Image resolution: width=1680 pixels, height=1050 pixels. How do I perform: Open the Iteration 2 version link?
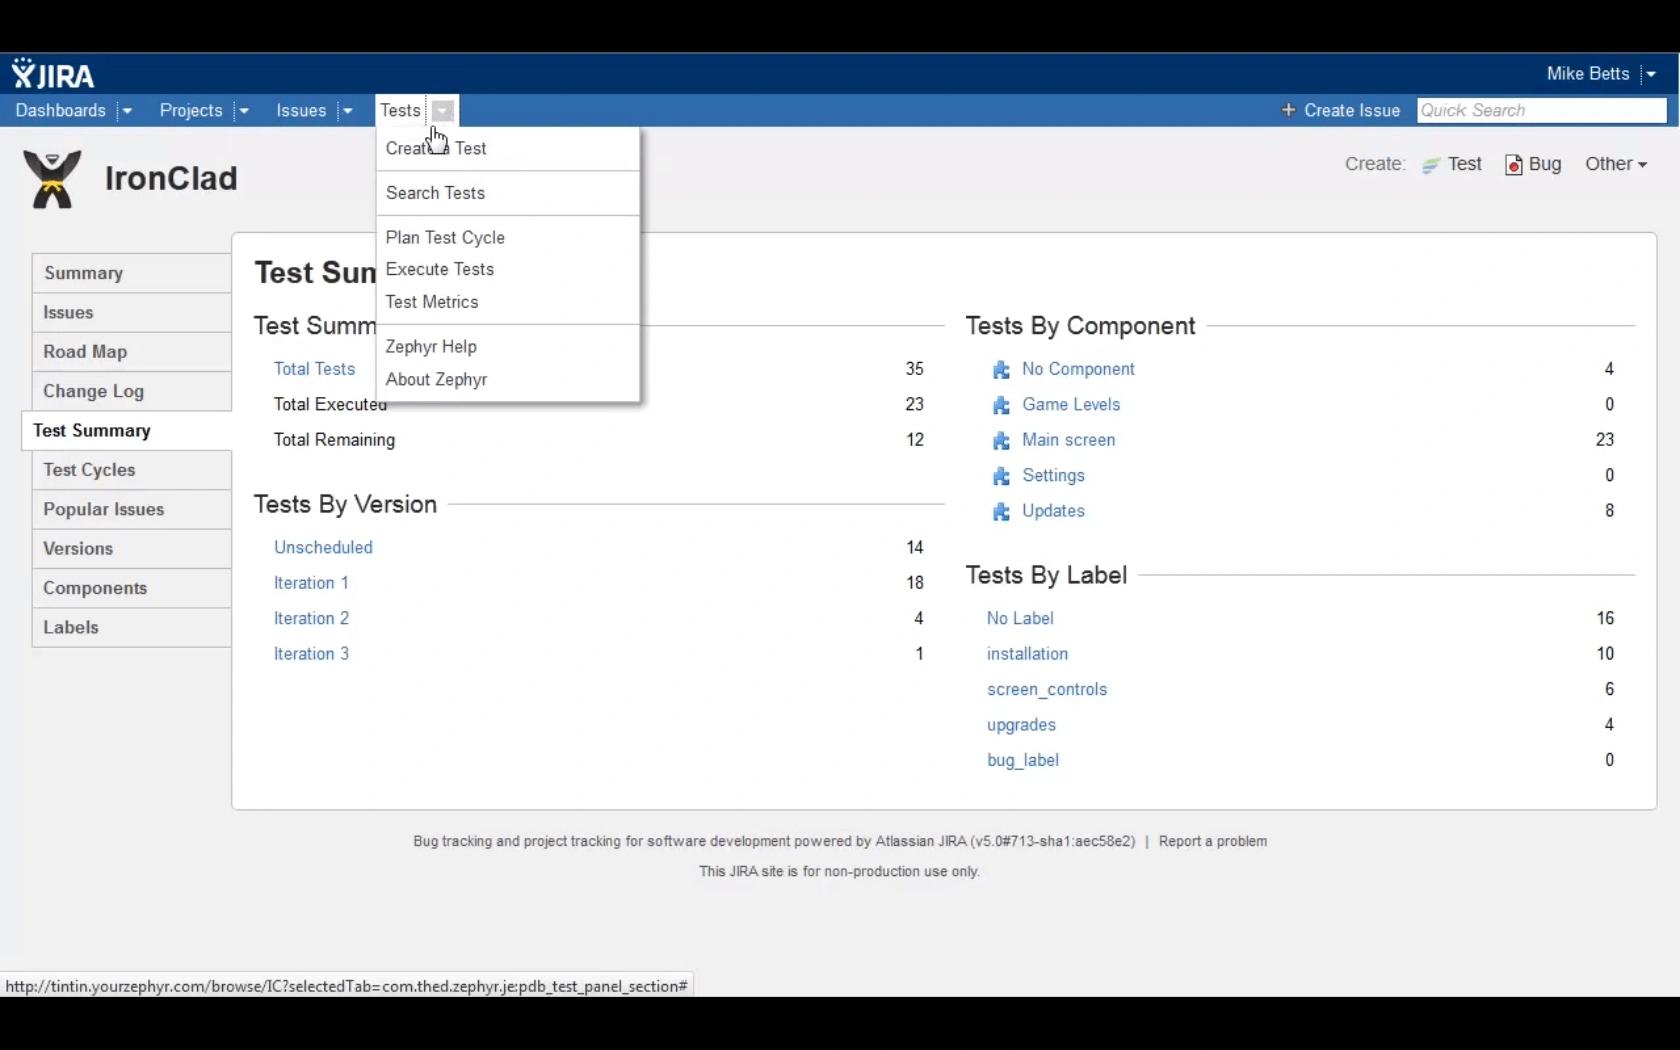point(311,619)
